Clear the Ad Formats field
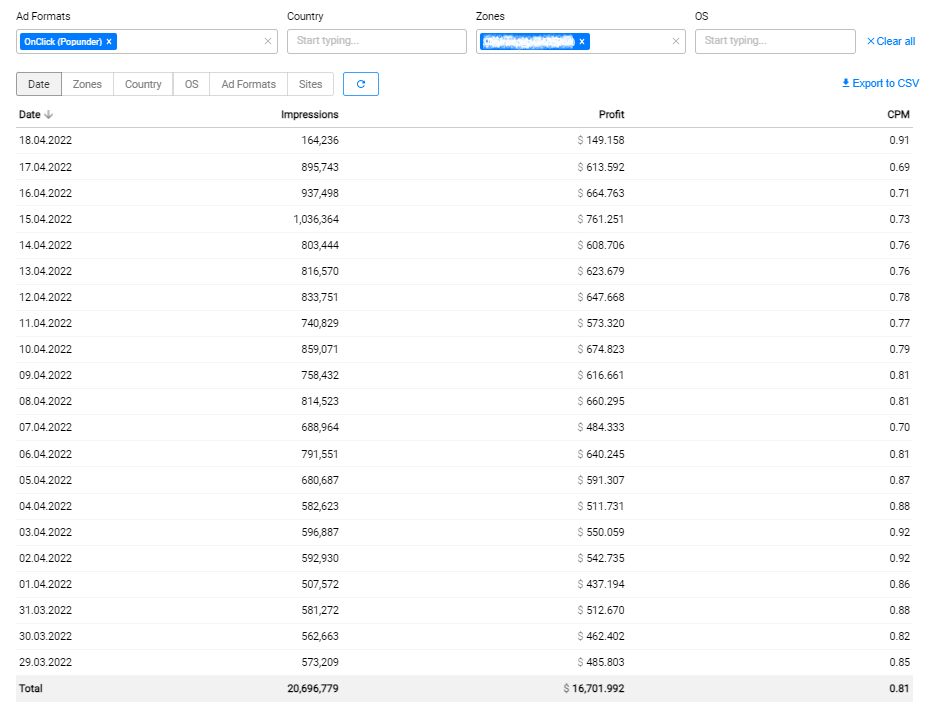Screen dimensions: 936x718 267,41
